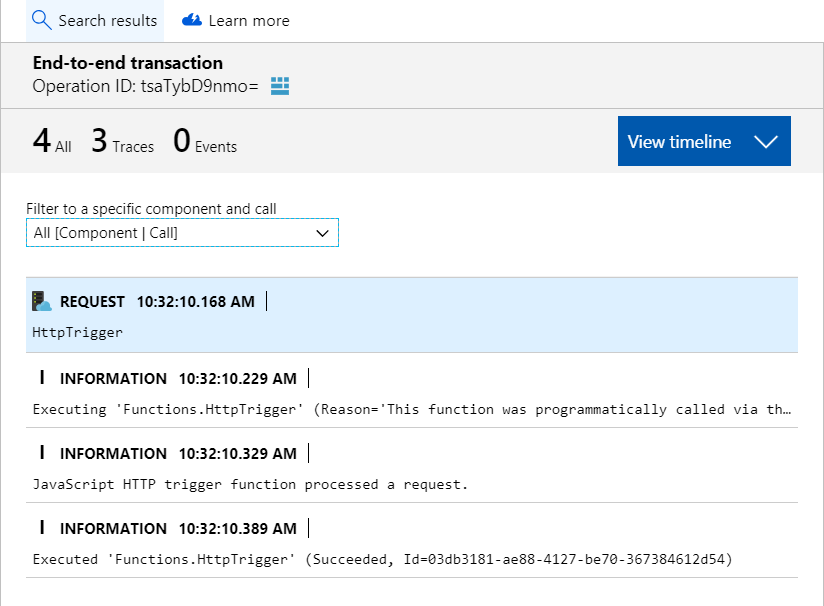This screenshot has height=606, width=824.
Task: Open the View timeline dropdown arrow
Action: pos(766,141)
